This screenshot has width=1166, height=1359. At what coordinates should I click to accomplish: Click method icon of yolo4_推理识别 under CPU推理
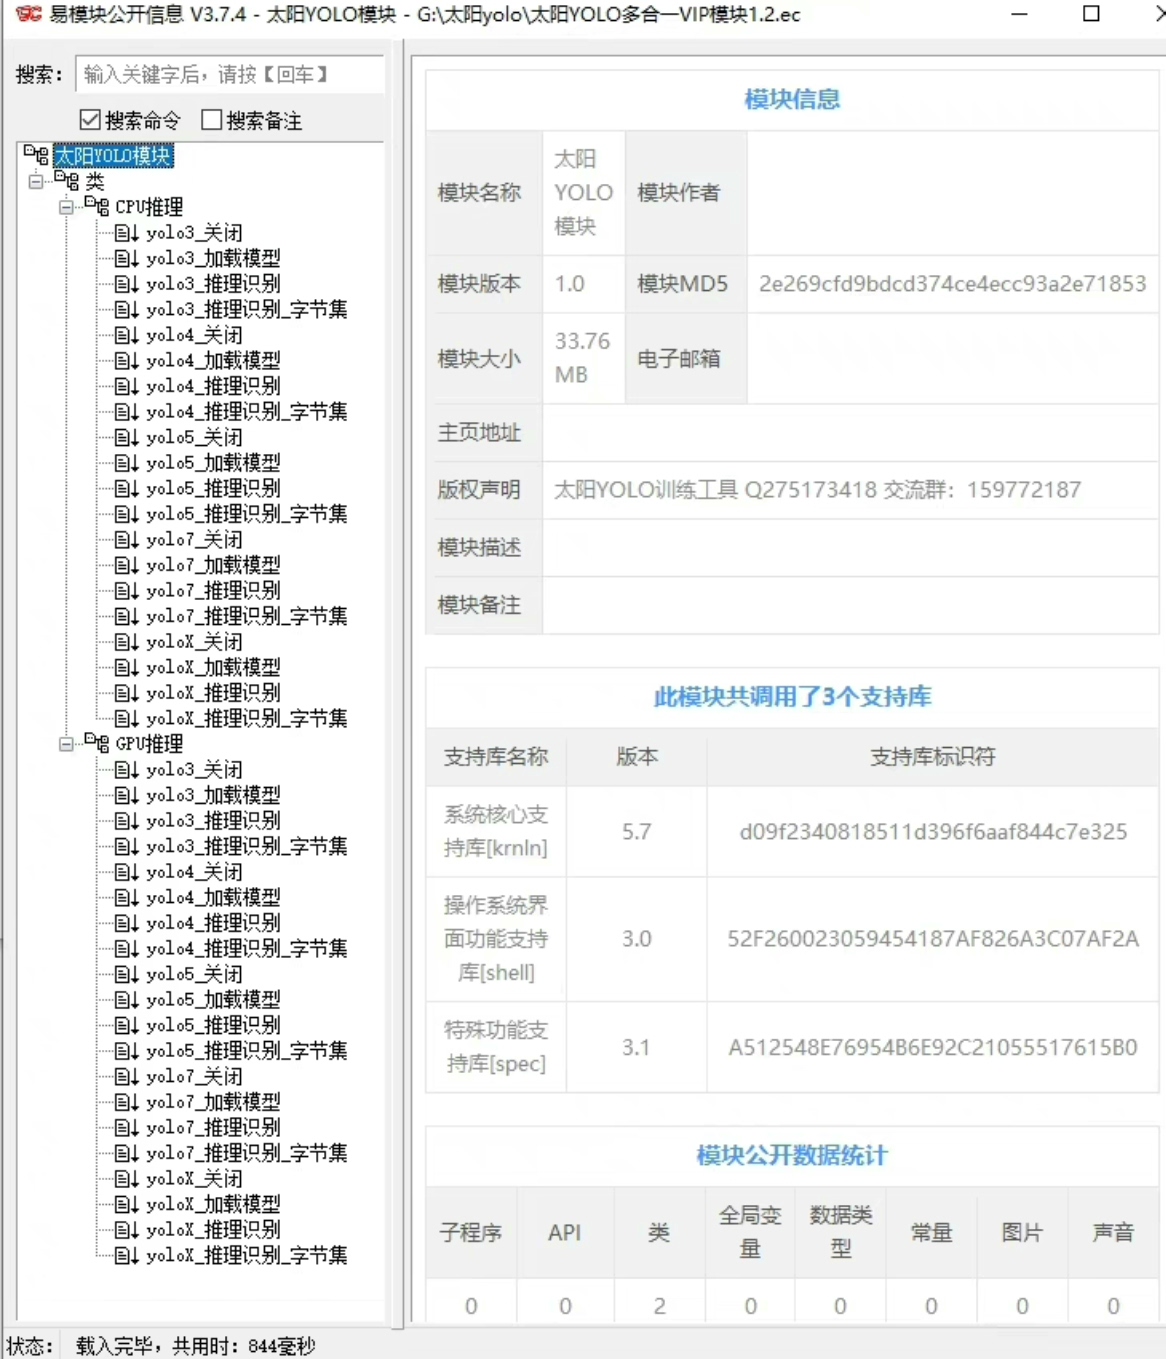tap(127, 385)
